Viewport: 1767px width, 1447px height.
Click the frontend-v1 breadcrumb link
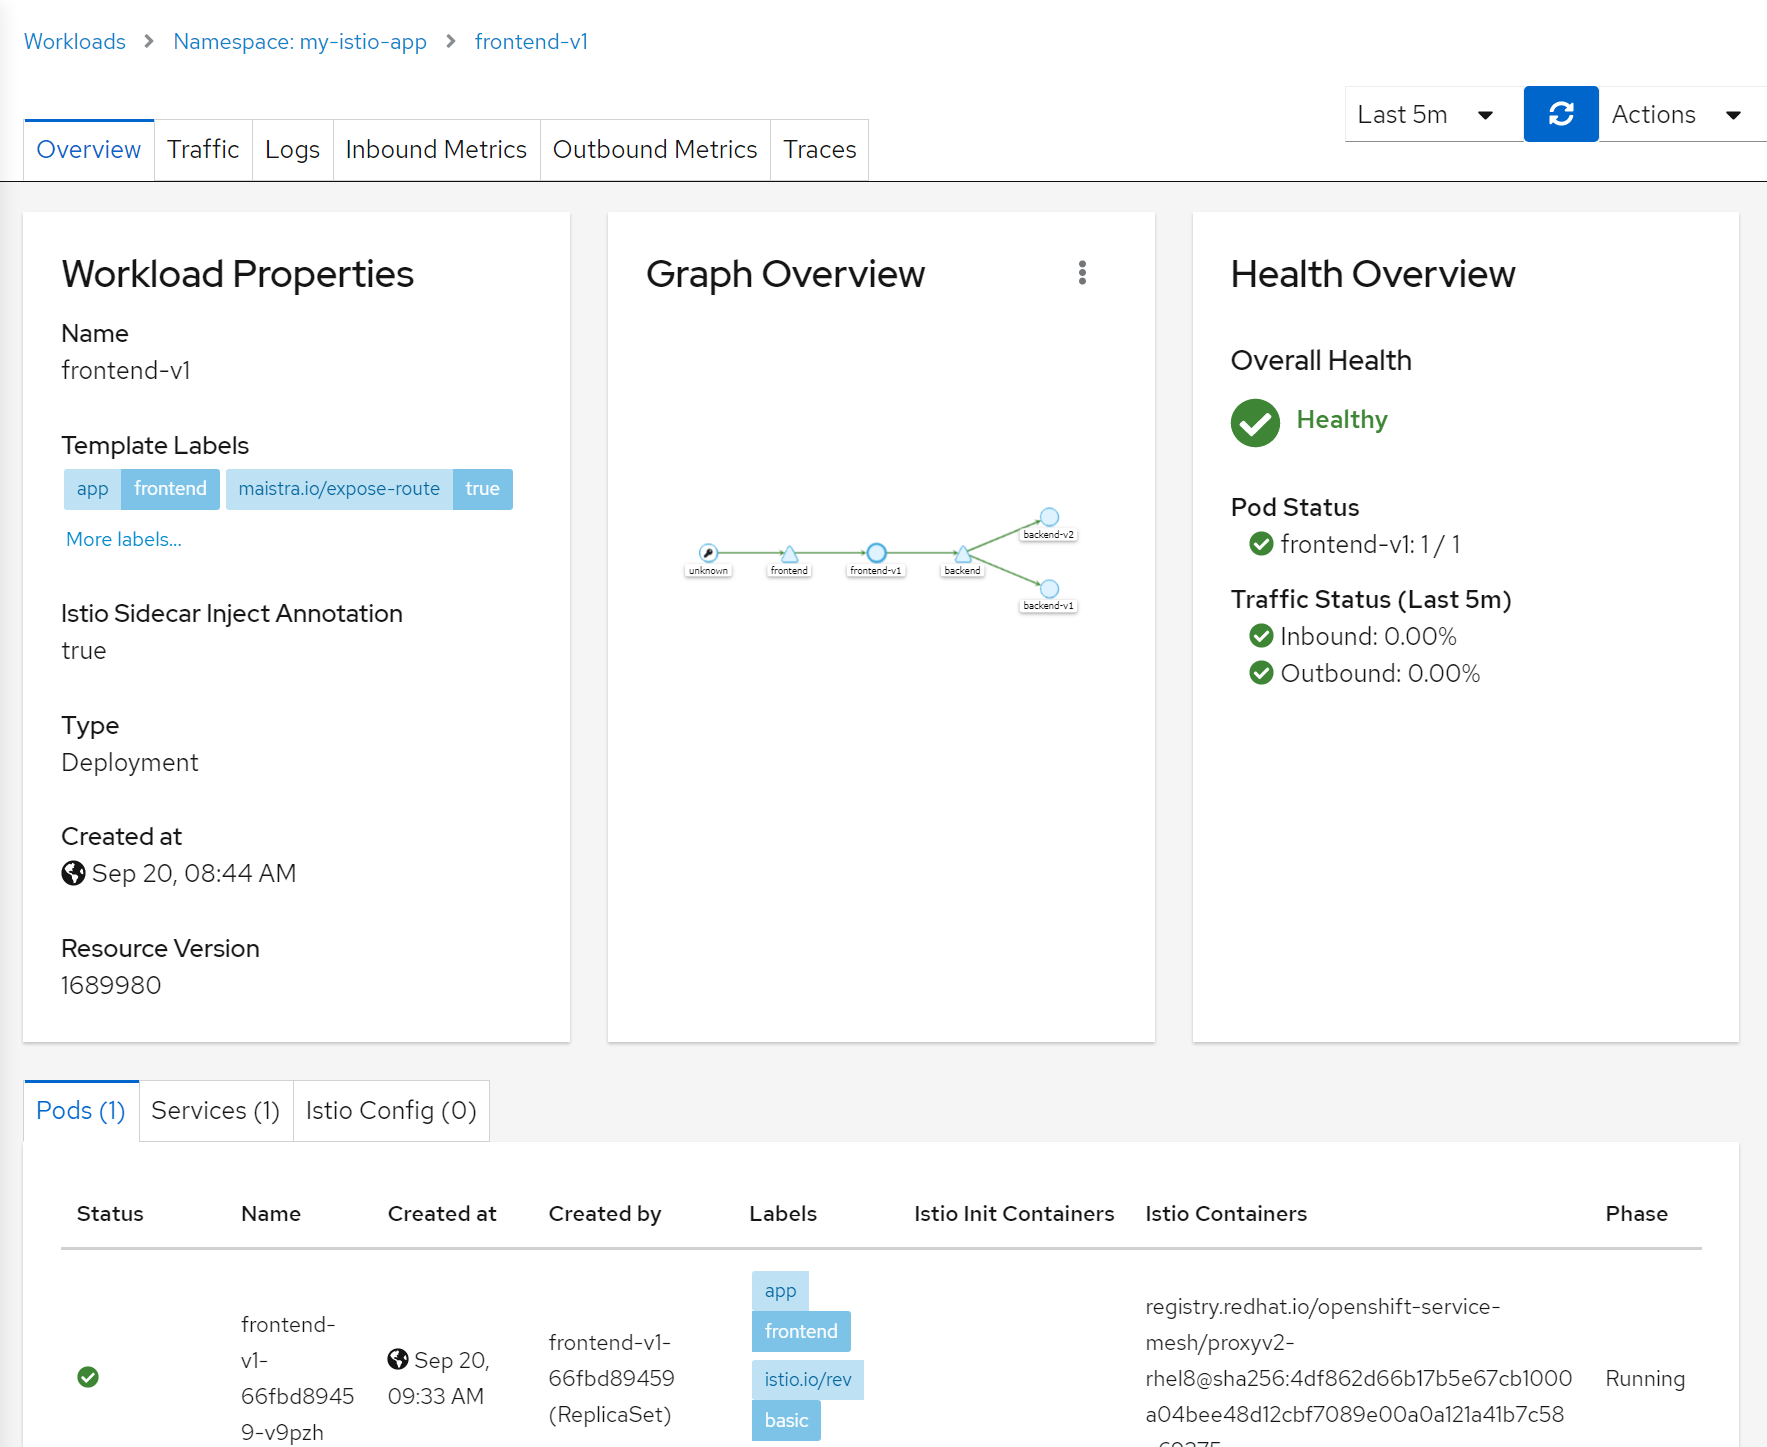pyautogui.click(x=531, y=41)
